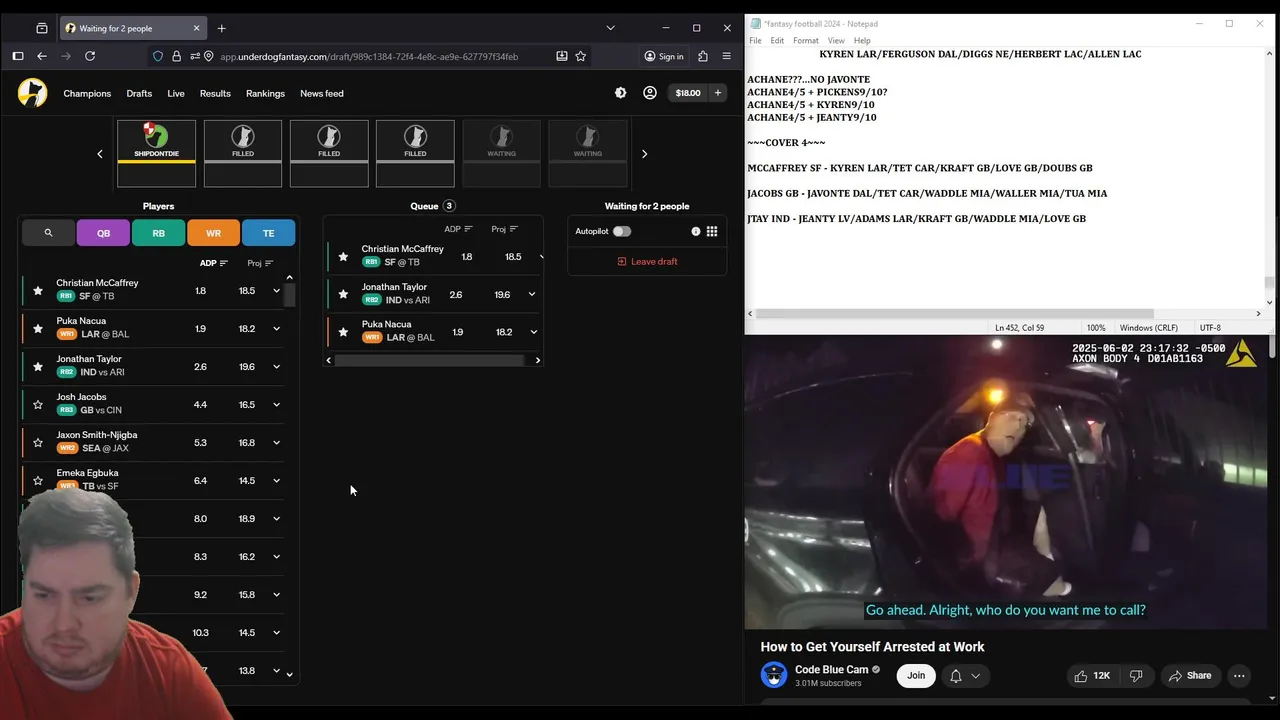Reload the Underdog page
This screenshot has width=1280, height=720.
click(x=90, y=56)
